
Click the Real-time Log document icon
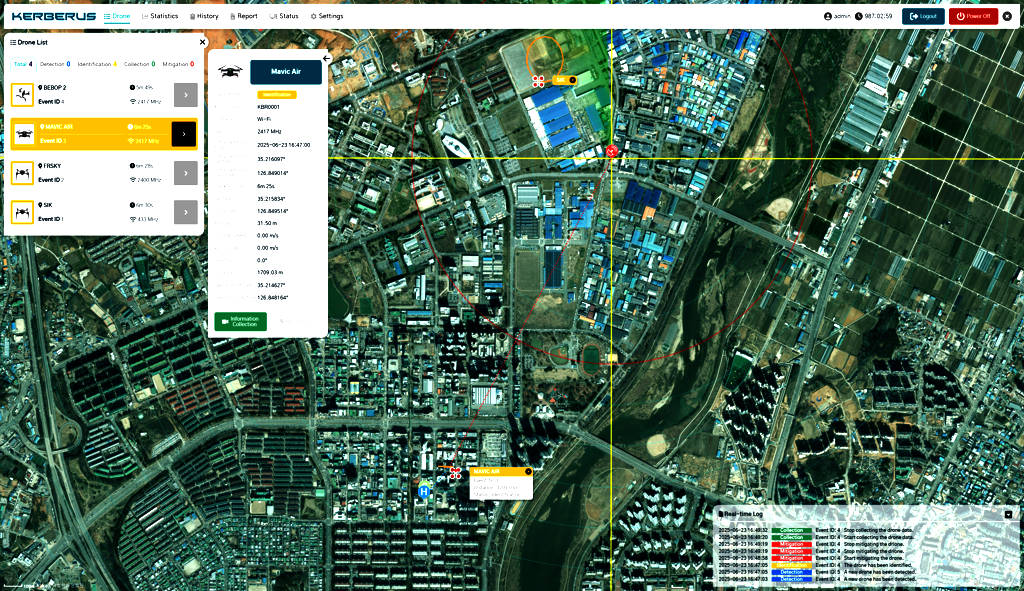(722, 514)
